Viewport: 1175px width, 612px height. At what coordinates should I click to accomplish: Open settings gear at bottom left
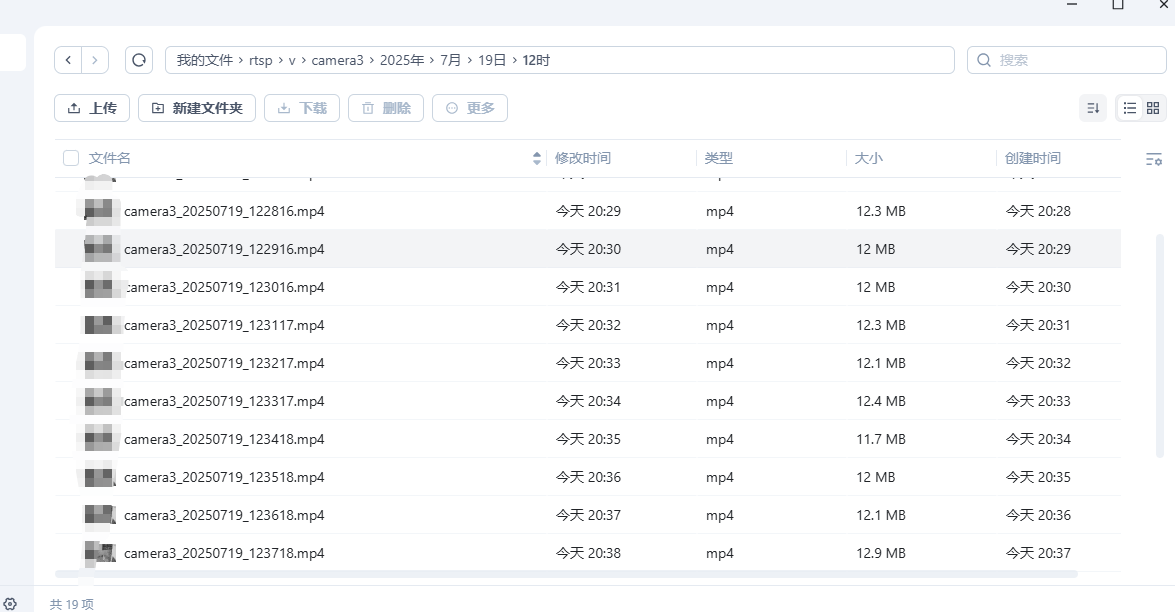point(10,604)
